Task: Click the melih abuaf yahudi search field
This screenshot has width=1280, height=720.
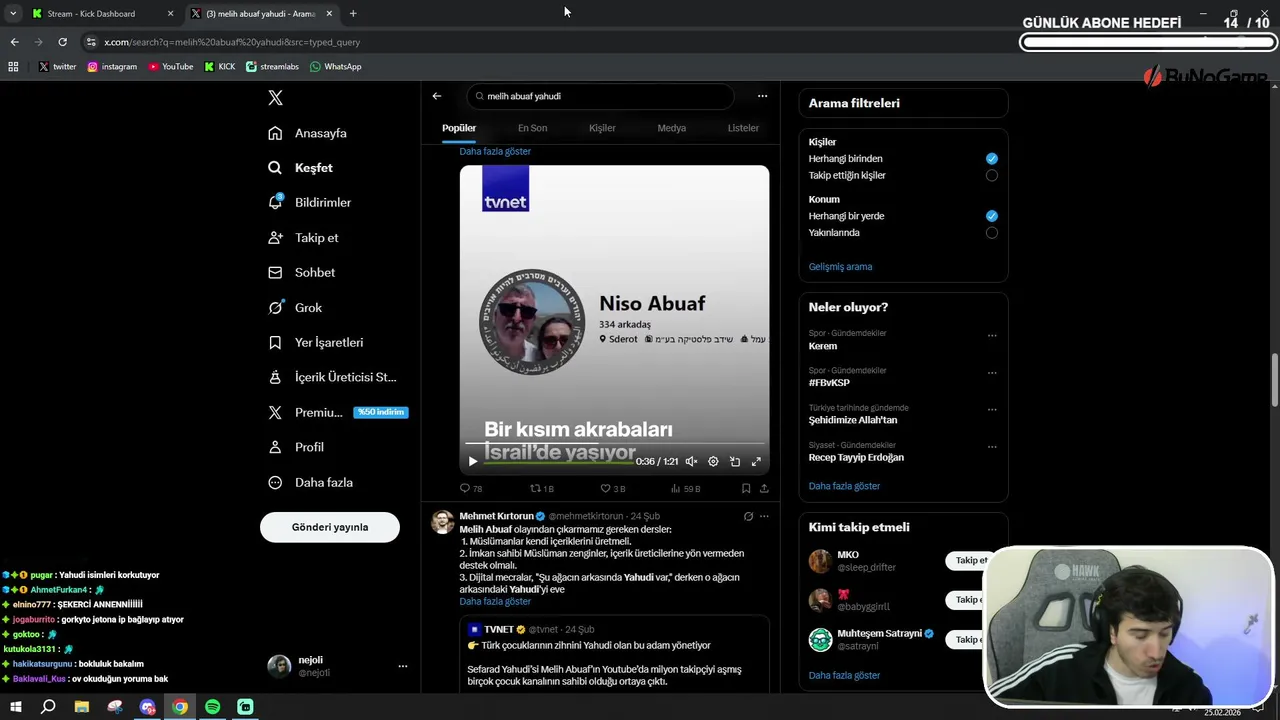Action: coord(600,96)
